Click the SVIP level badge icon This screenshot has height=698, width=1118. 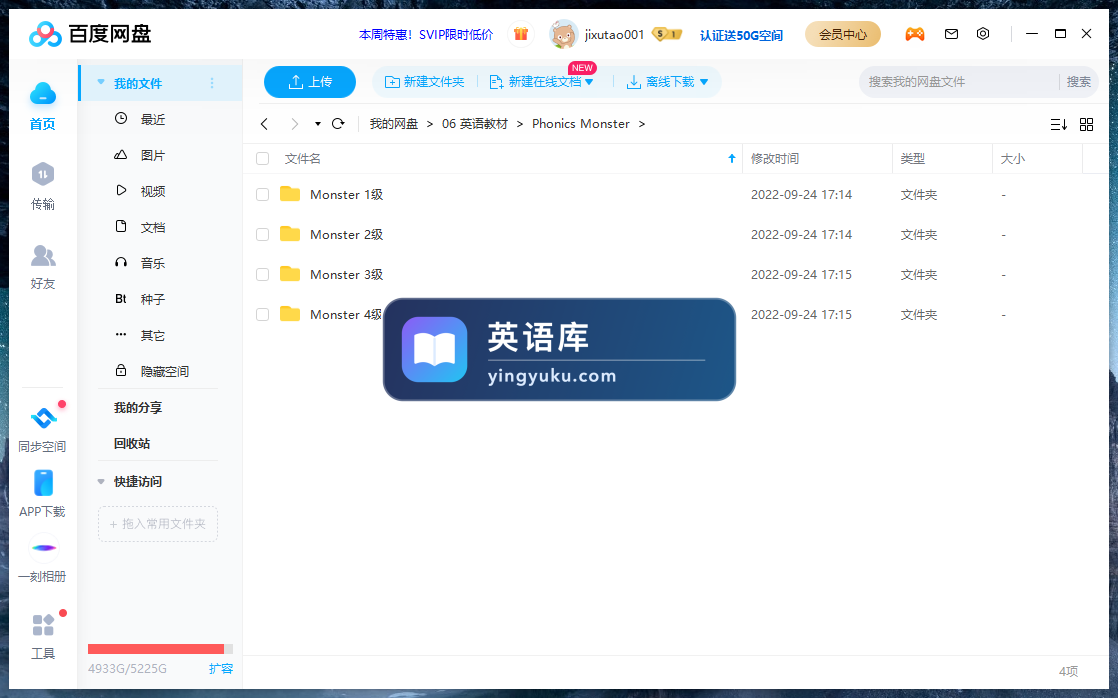(x=667, y=34)
